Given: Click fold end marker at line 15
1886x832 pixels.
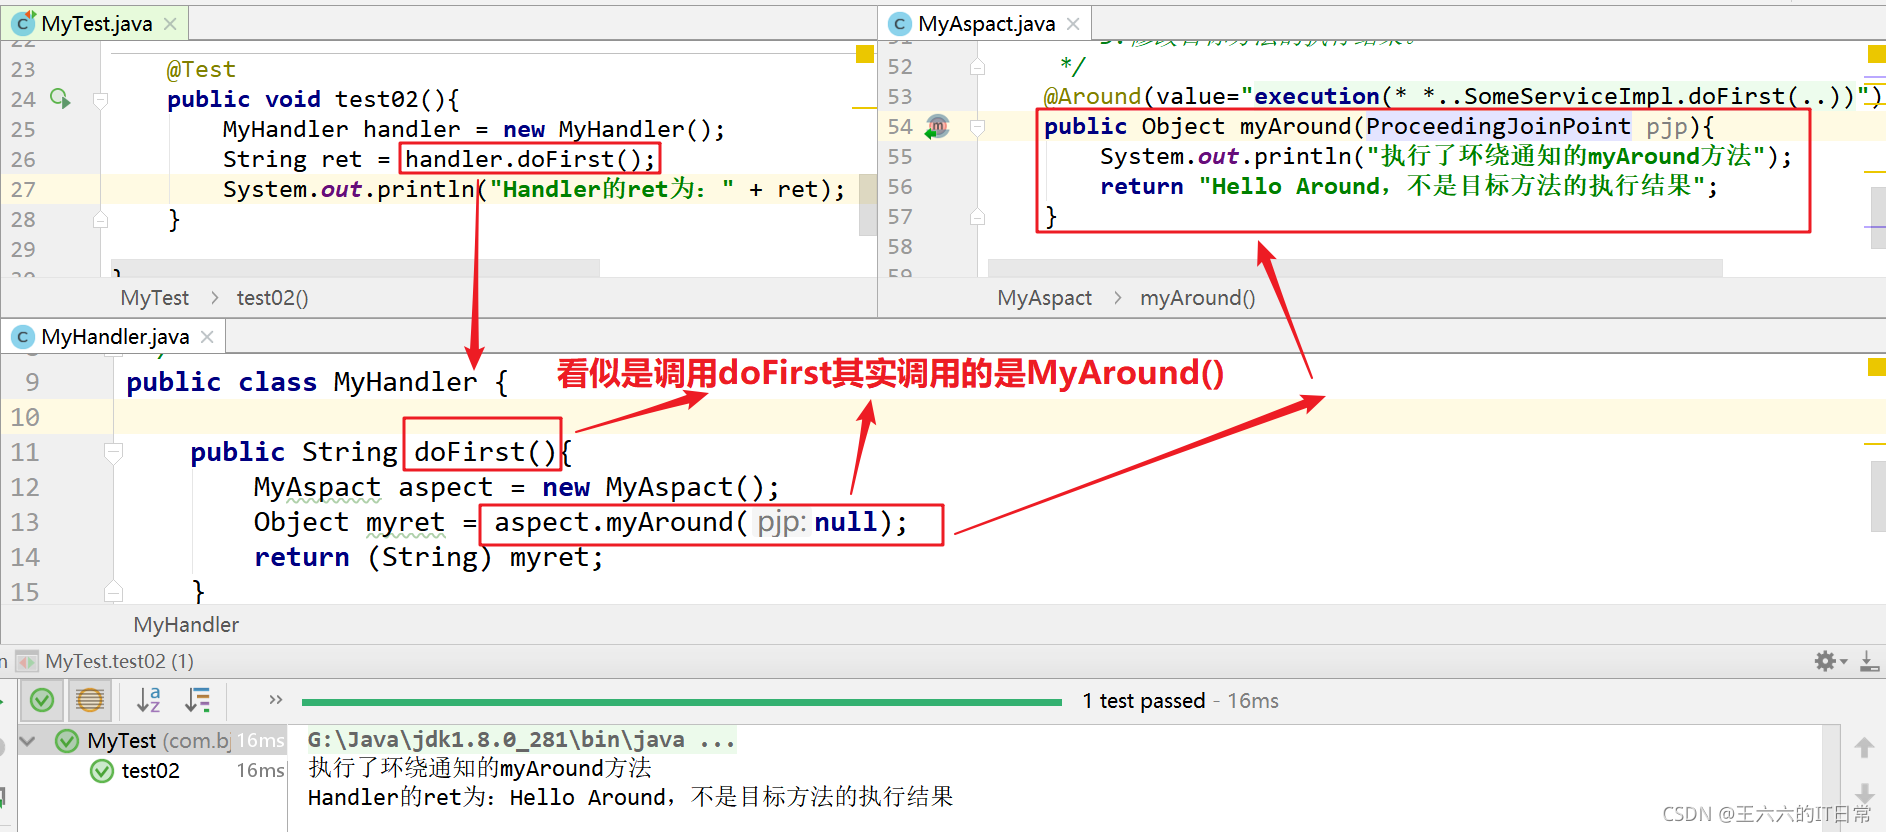Looking at the screenshot, I should (x=114, y=592).
